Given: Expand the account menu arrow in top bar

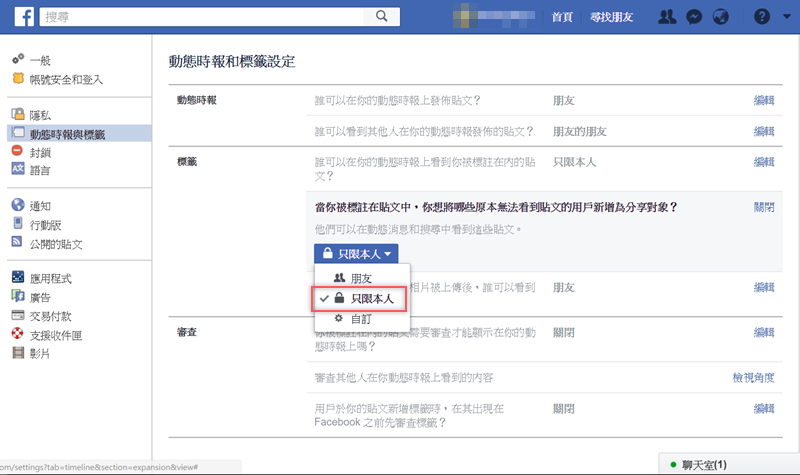Looking at the screenshot, I should [787, 16].
